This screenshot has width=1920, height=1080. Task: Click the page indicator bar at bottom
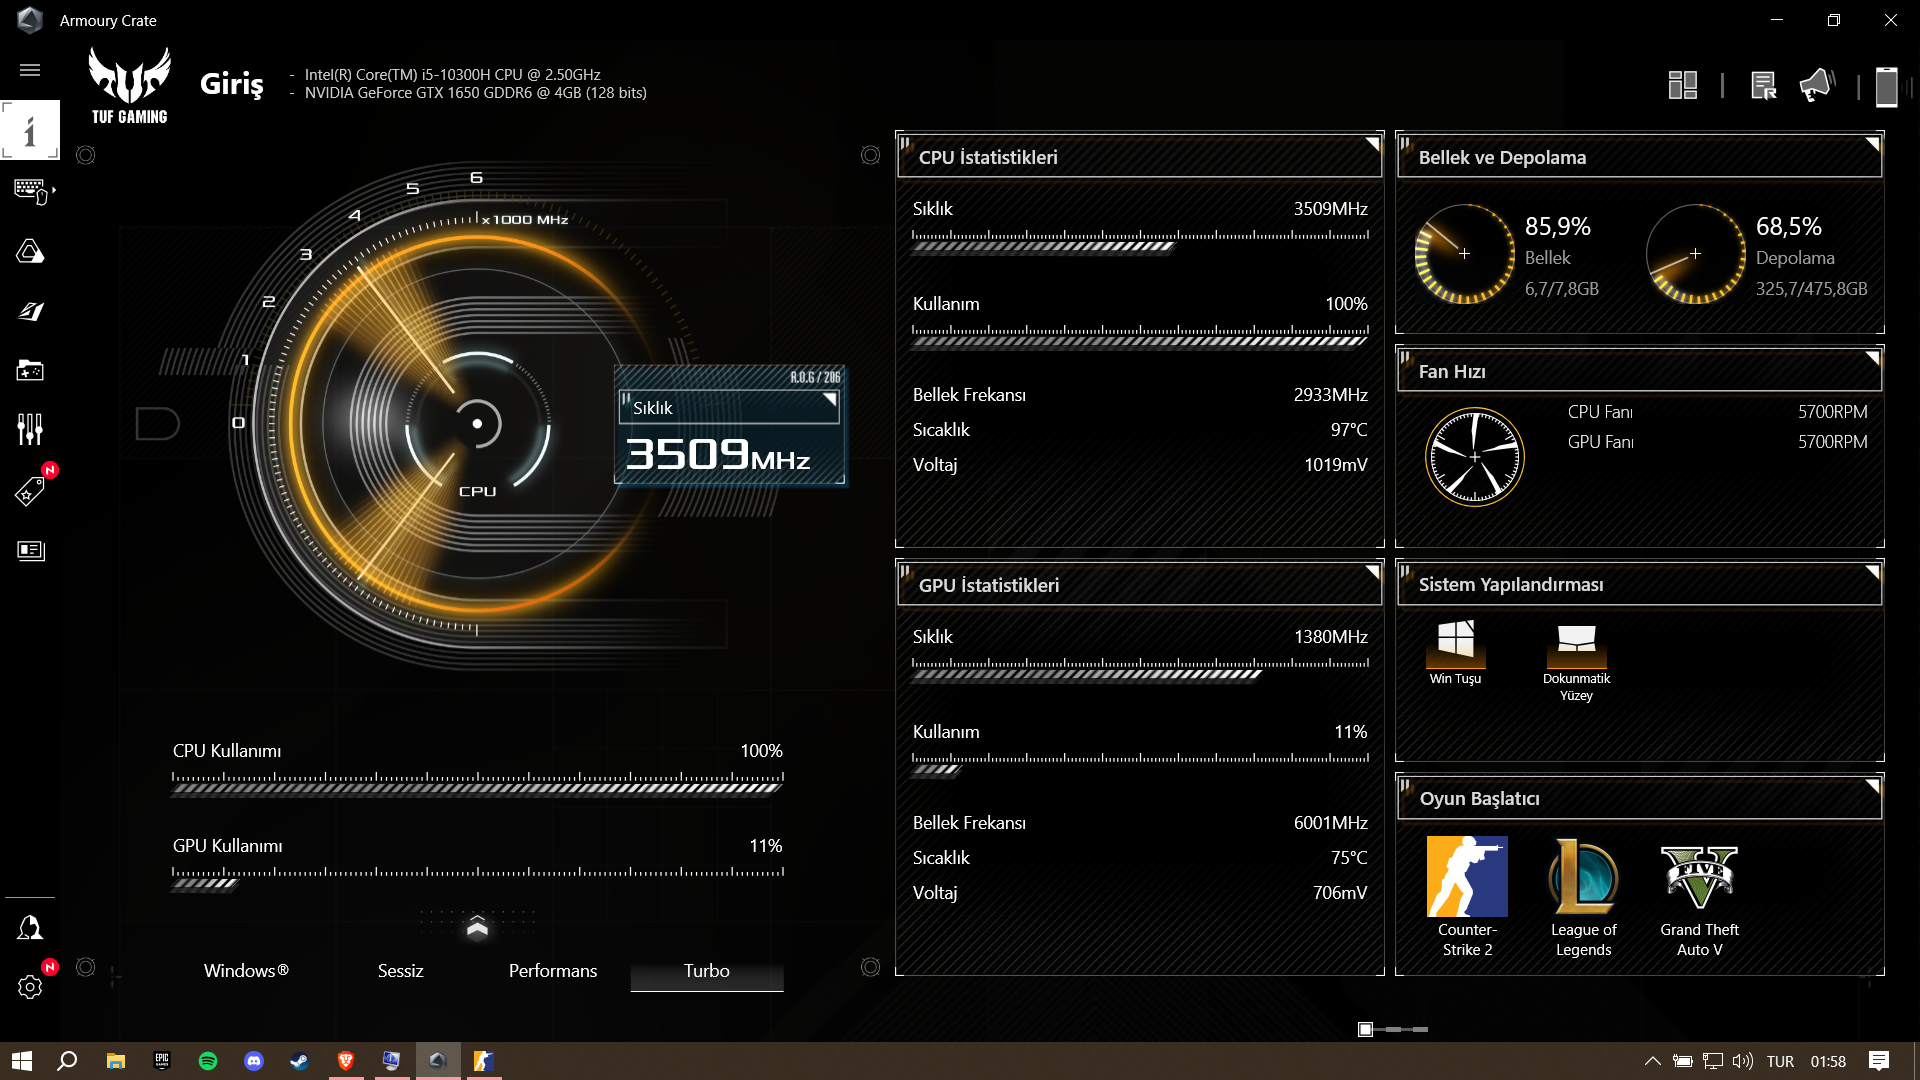tap(1393, 1029)
